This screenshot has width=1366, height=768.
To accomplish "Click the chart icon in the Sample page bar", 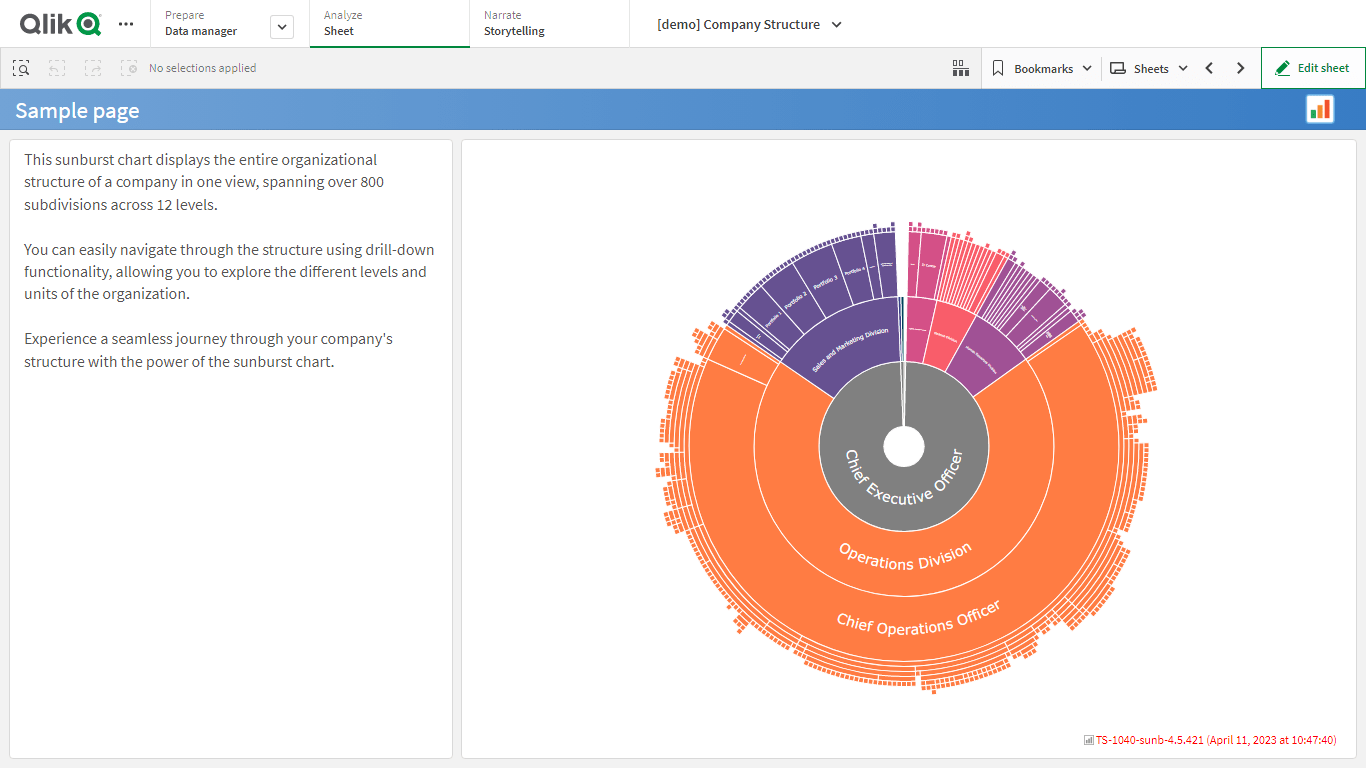I will click(x=1319, y=108).
